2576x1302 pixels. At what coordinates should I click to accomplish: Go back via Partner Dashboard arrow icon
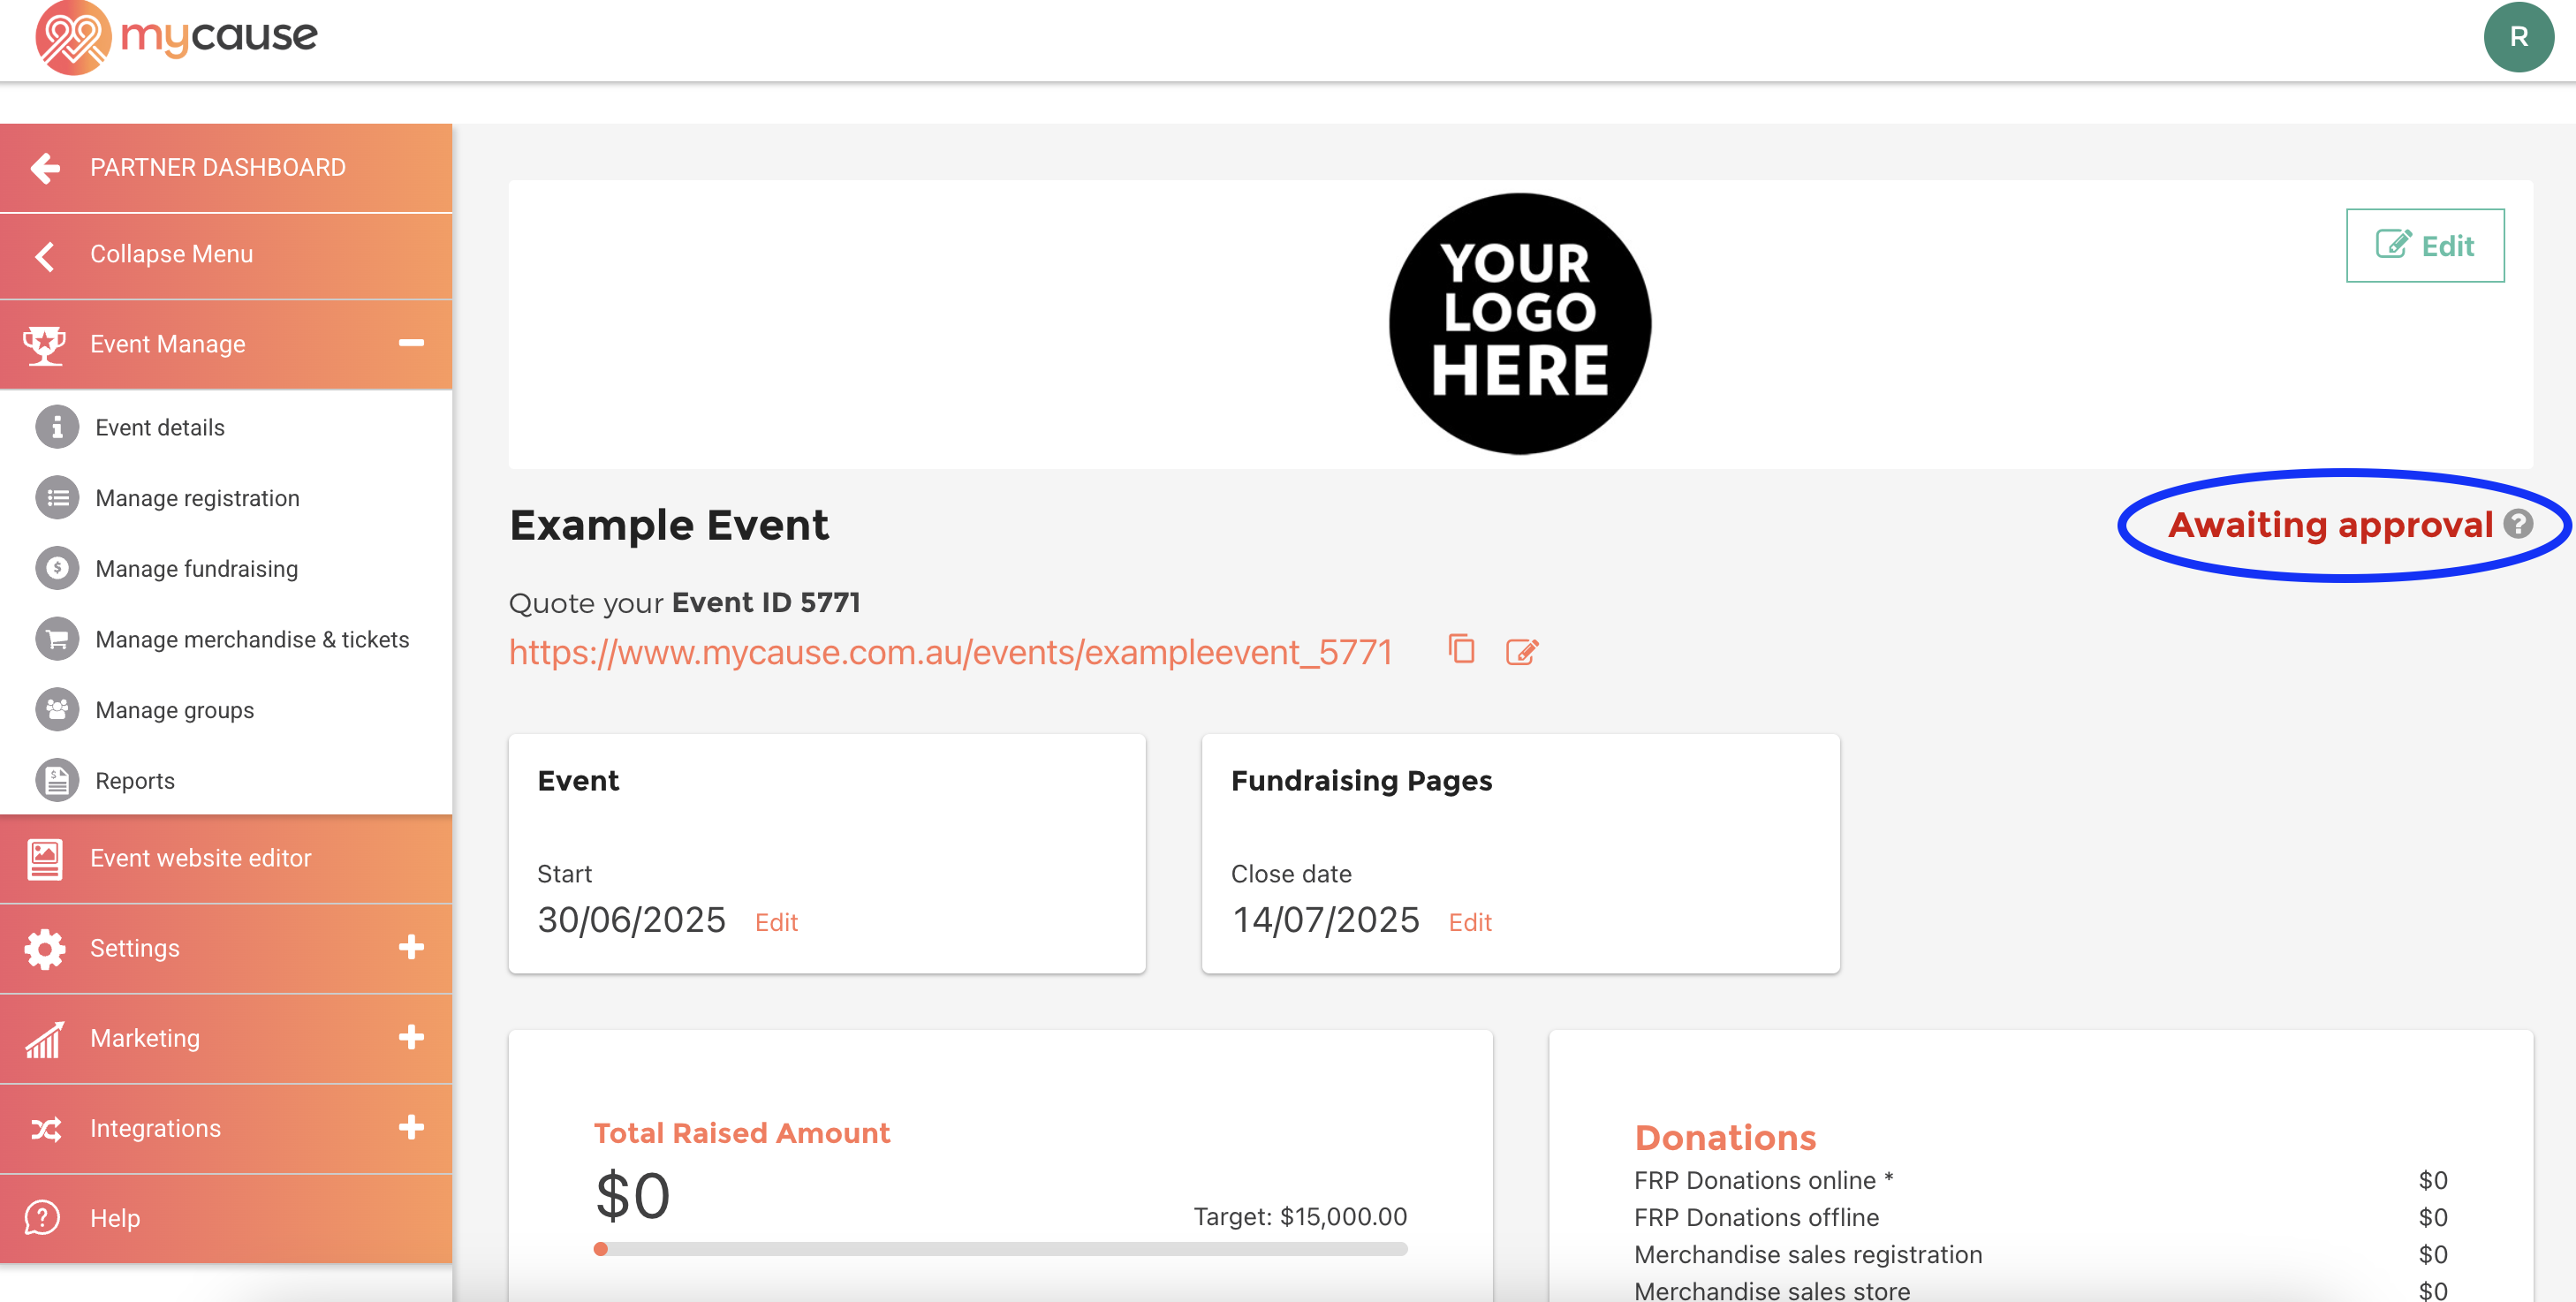pos(45,168)
